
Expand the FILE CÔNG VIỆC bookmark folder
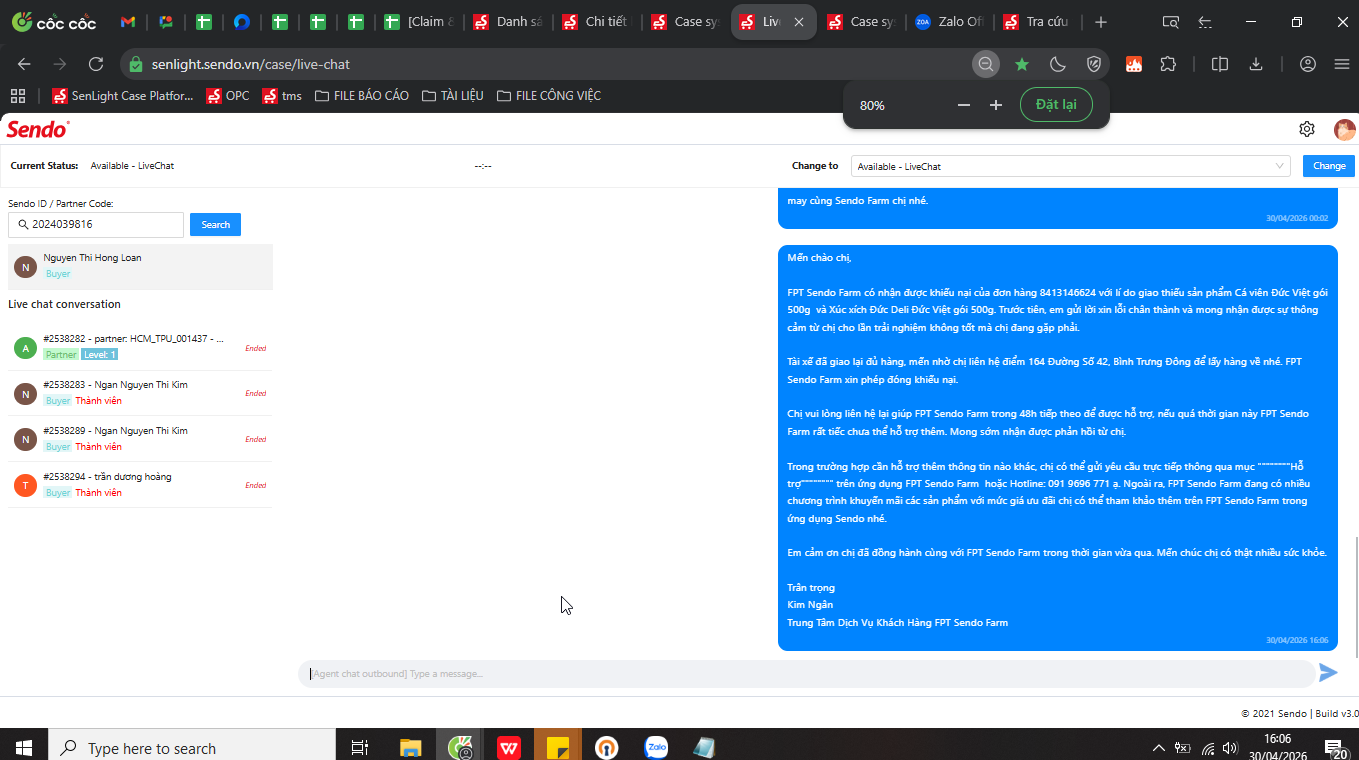[x=548, y=96]
